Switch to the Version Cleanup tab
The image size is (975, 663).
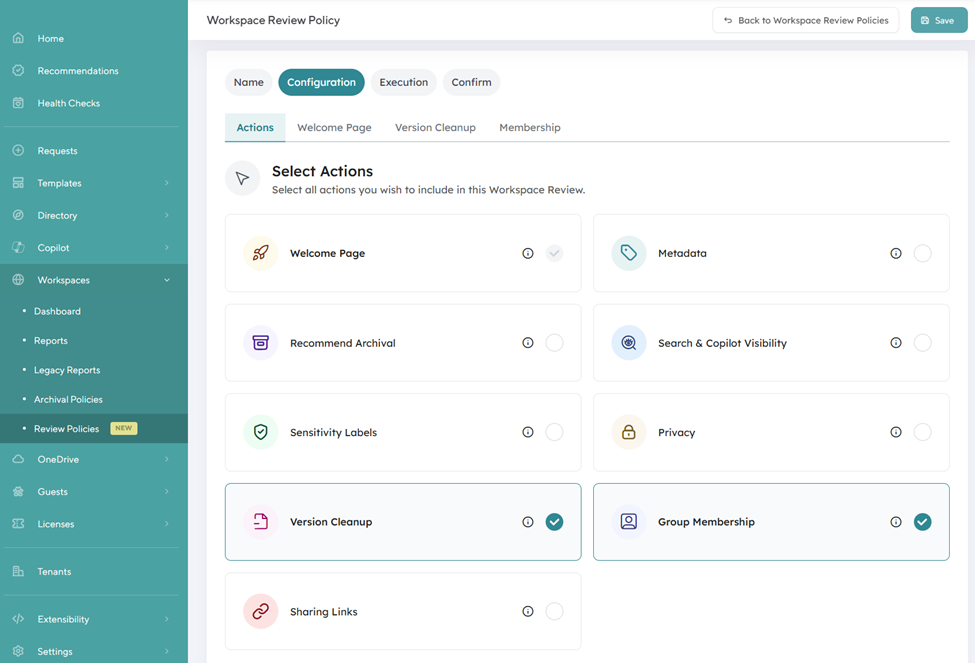[435, 128]
